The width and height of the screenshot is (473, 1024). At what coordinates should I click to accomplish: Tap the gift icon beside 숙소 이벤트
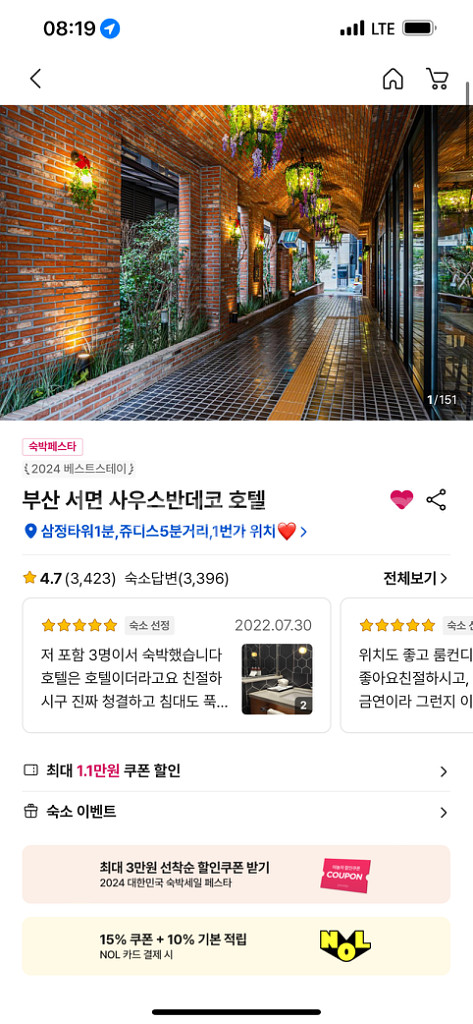31,812
